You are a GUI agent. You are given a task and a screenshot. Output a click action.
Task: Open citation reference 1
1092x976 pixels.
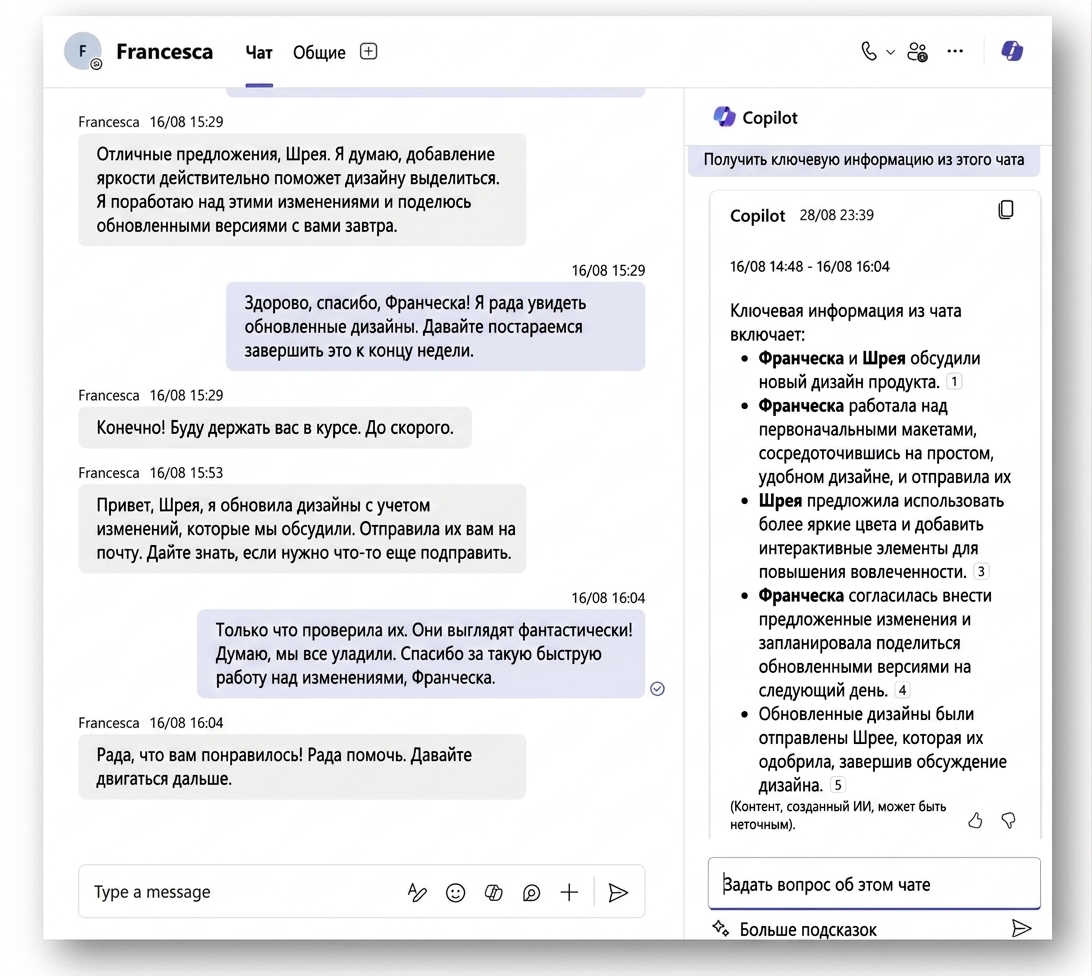click(x=954, y=382)
